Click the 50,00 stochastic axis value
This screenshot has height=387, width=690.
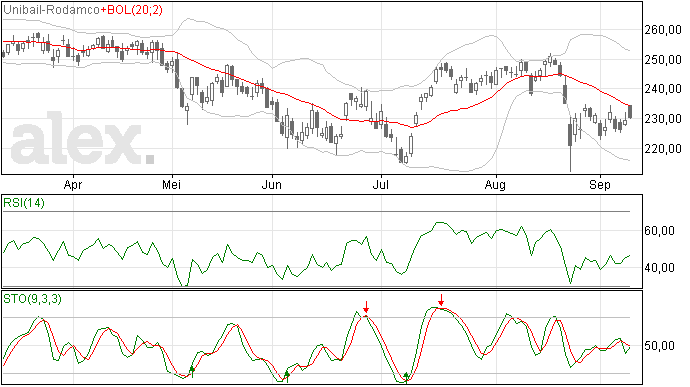(659, 346)
